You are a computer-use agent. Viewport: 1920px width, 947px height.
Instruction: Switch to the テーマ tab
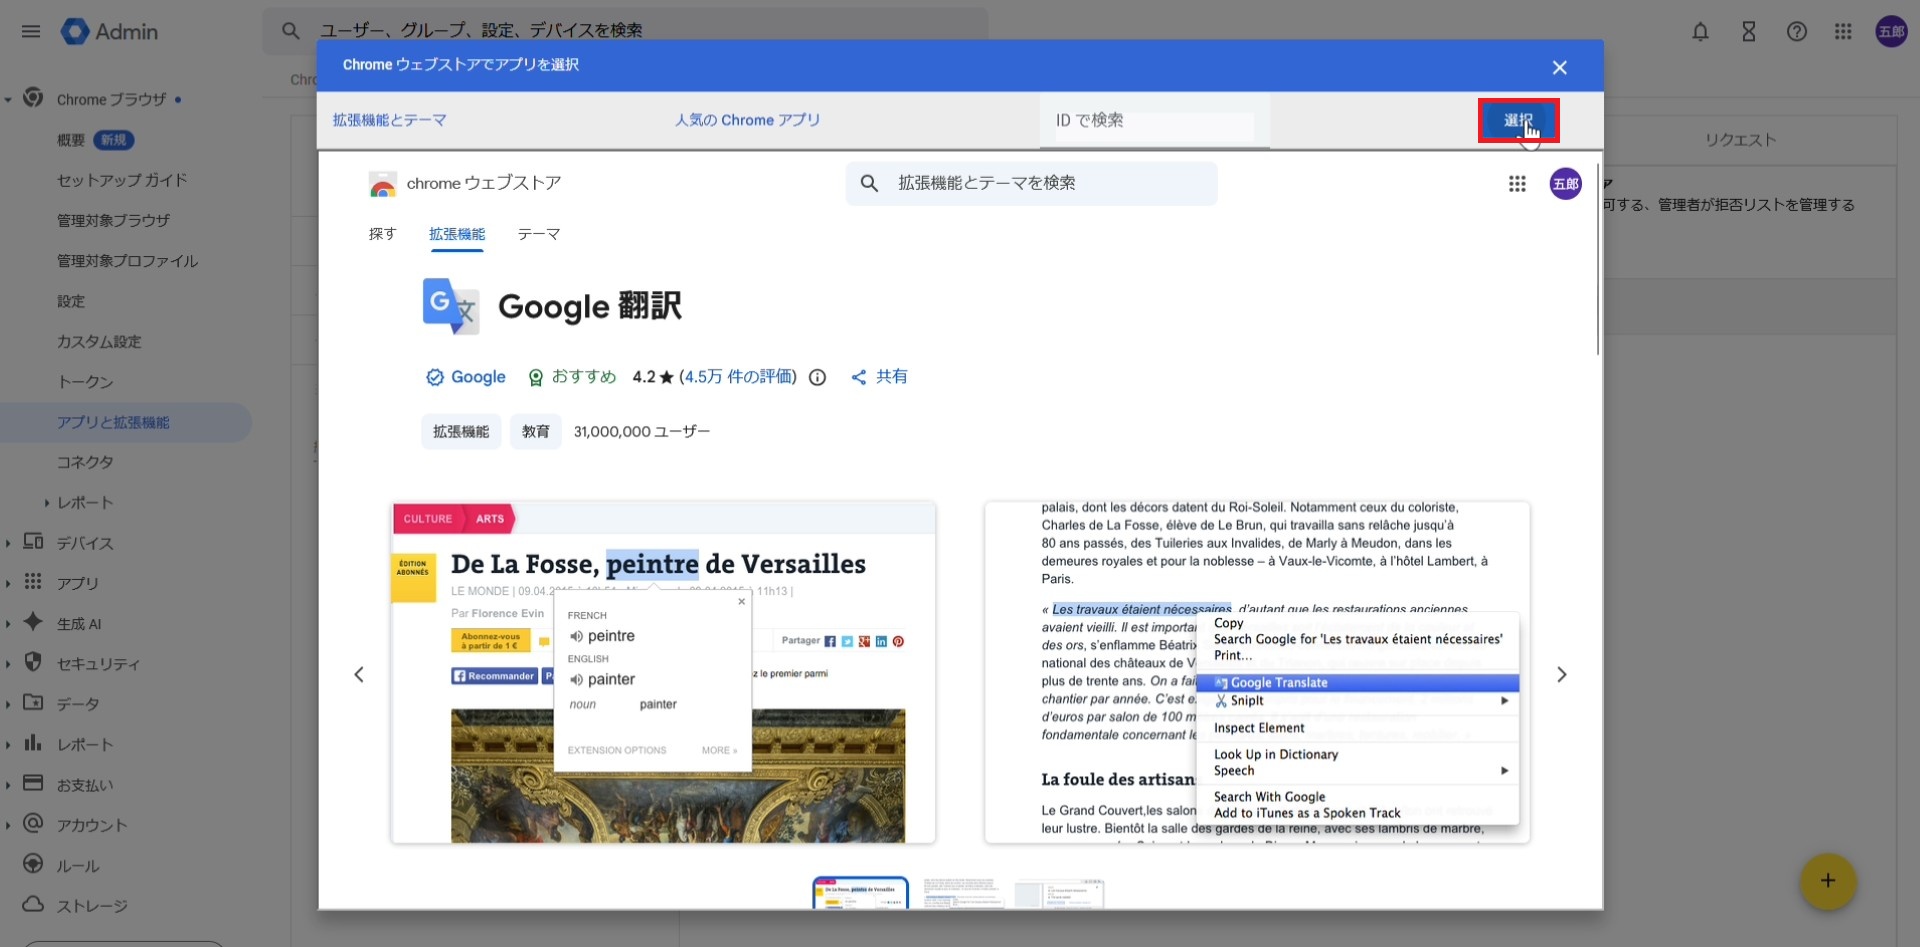(x=538, y=234)
